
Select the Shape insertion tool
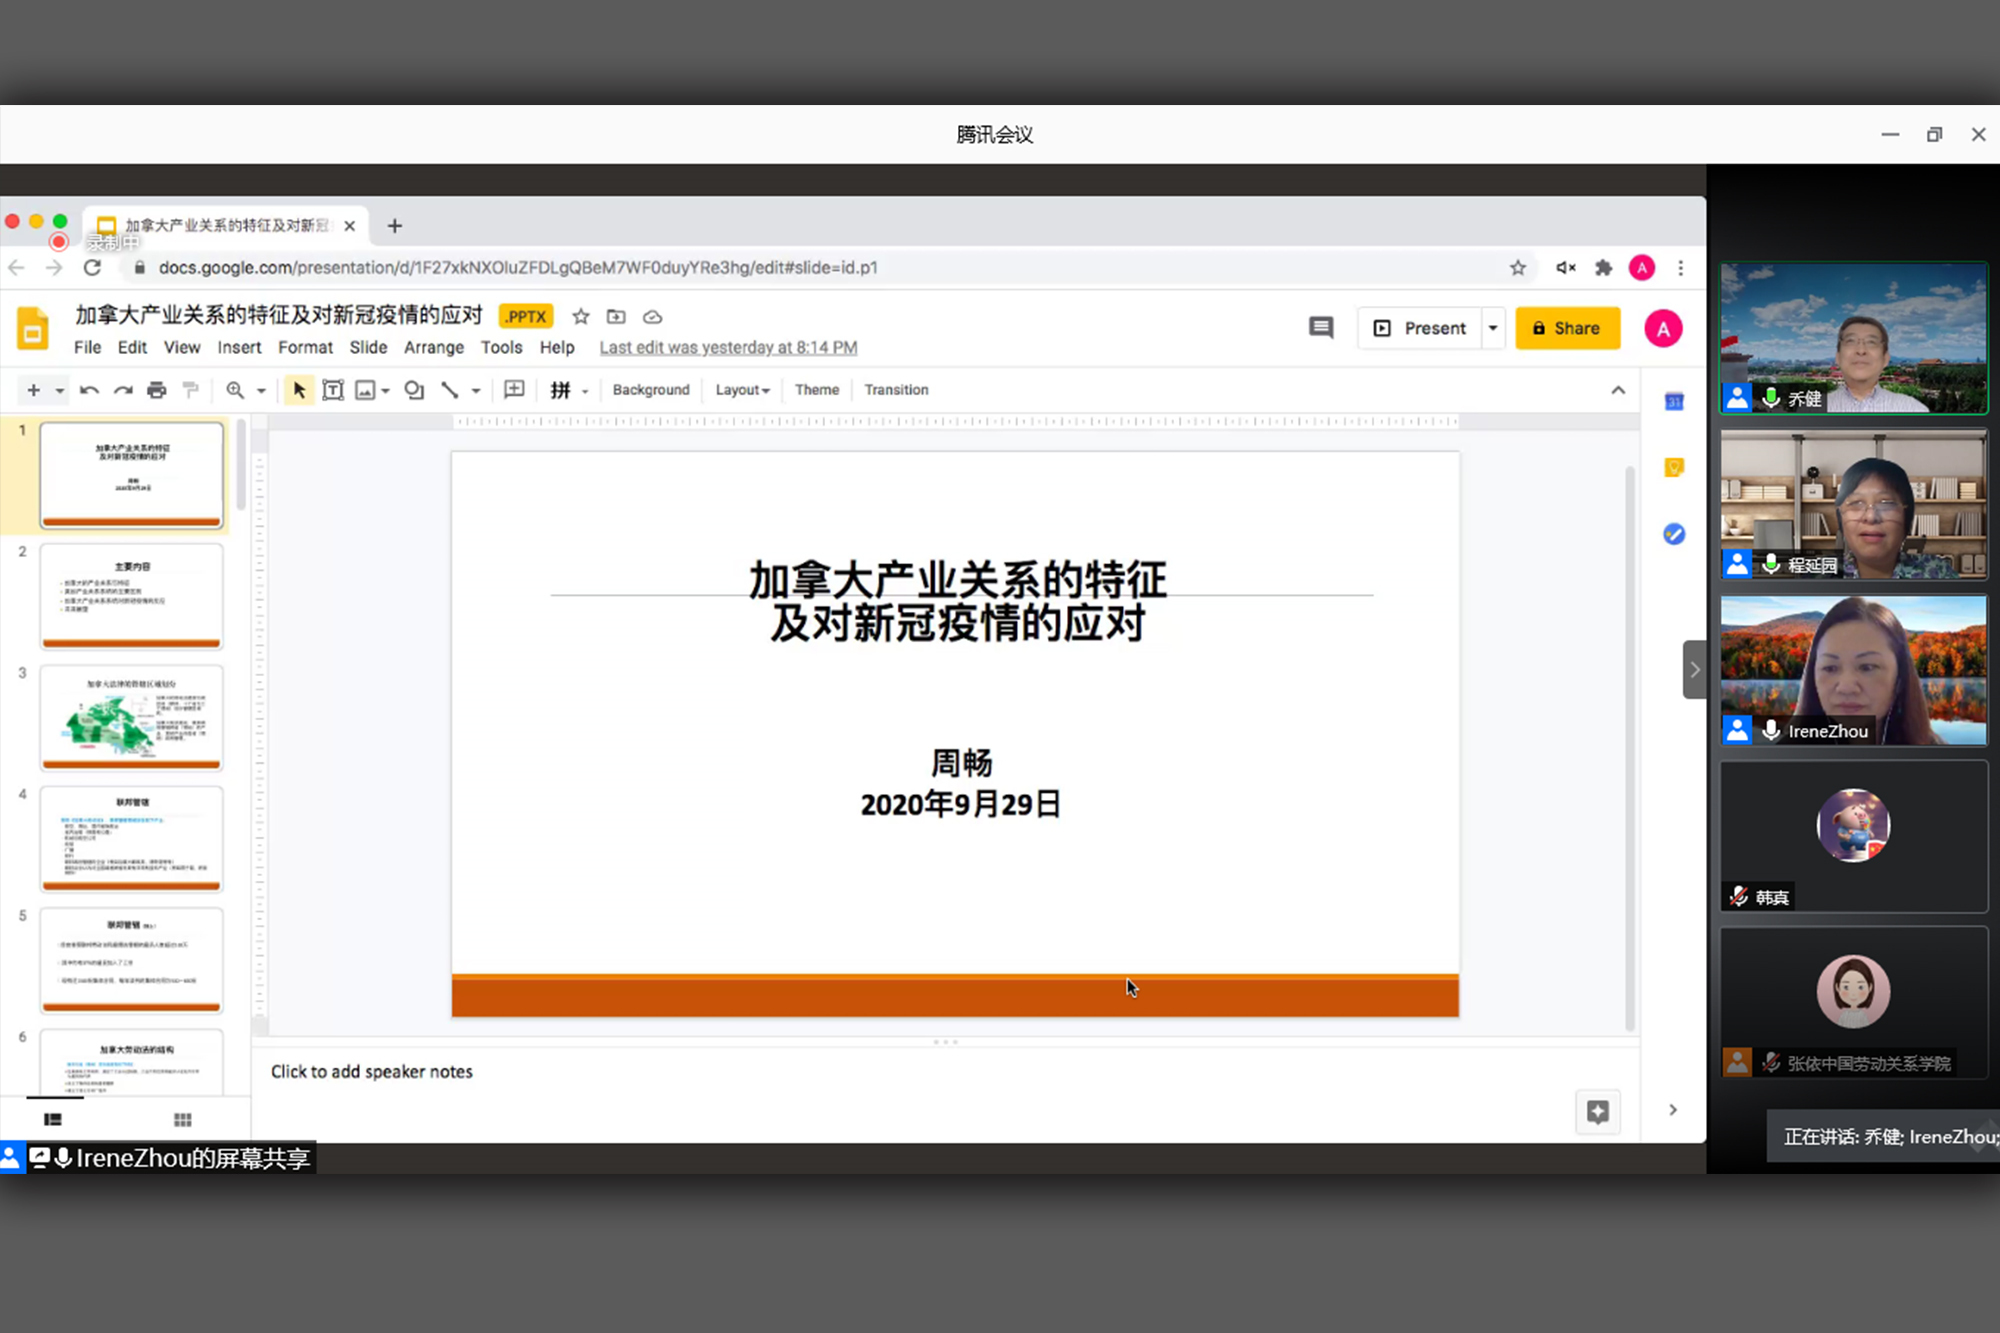pyautogui.click(x=414, y=390)
